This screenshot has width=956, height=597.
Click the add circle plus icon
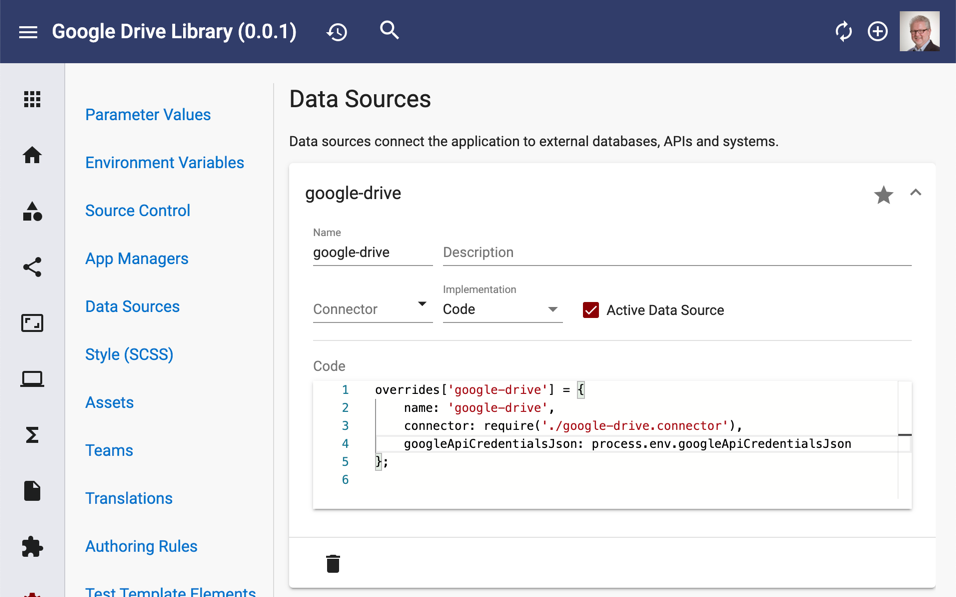(x=877, y=31)
